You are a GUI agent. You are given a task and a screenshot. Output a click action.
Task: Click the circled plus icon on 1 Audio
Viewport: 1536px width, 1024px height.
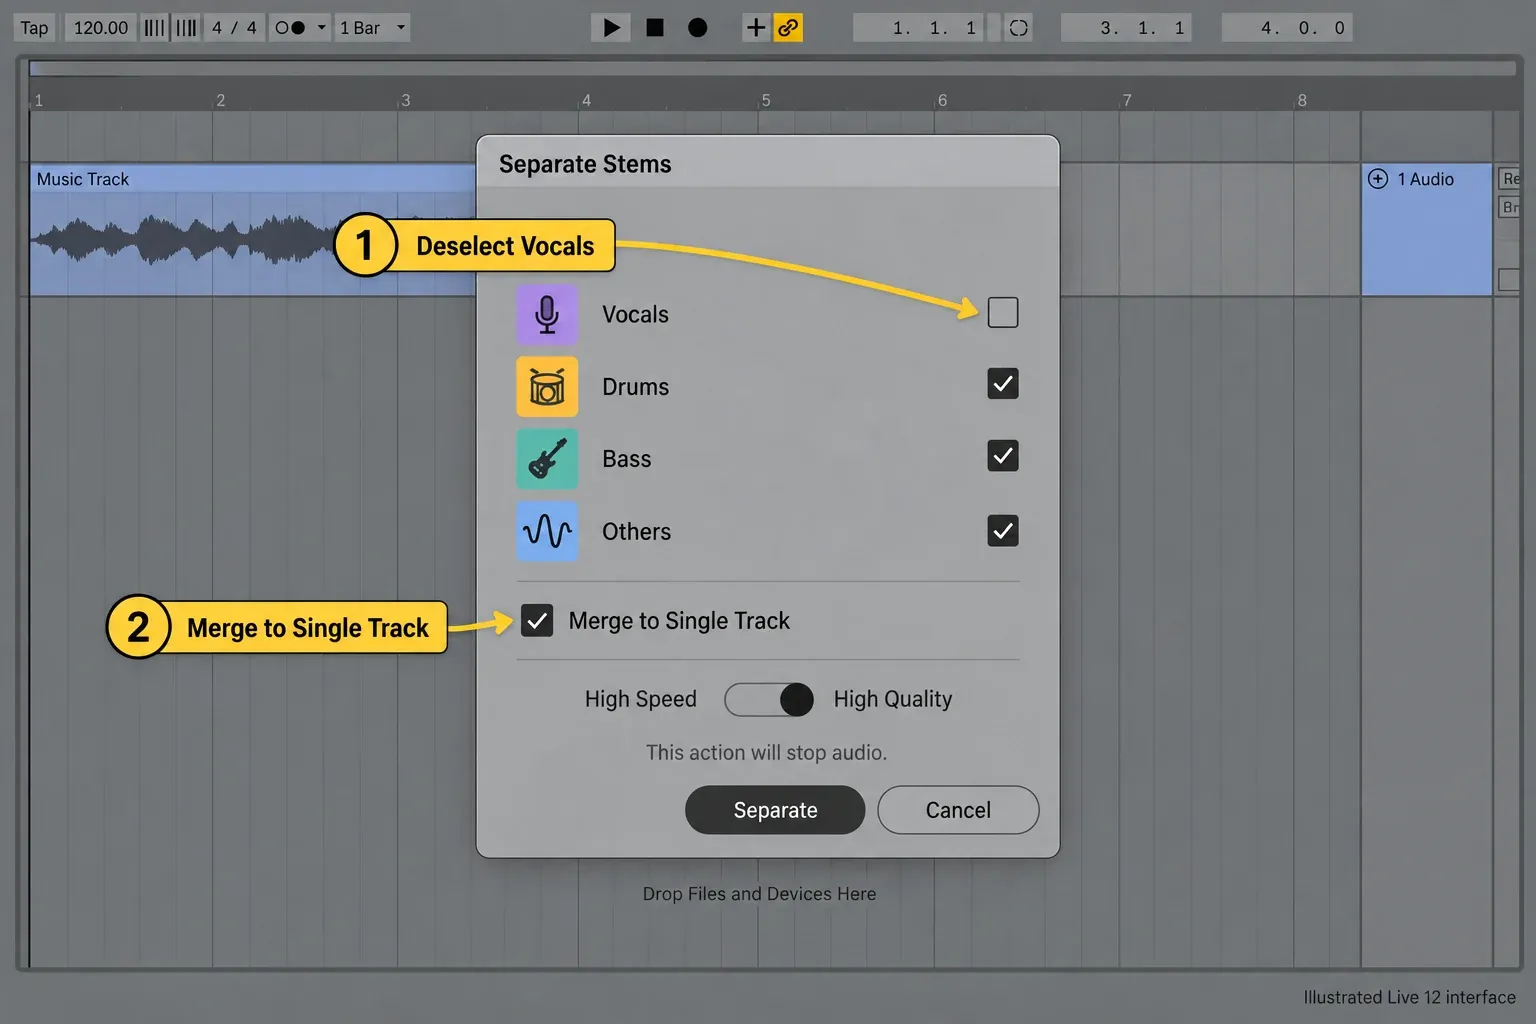(1378, 179)
